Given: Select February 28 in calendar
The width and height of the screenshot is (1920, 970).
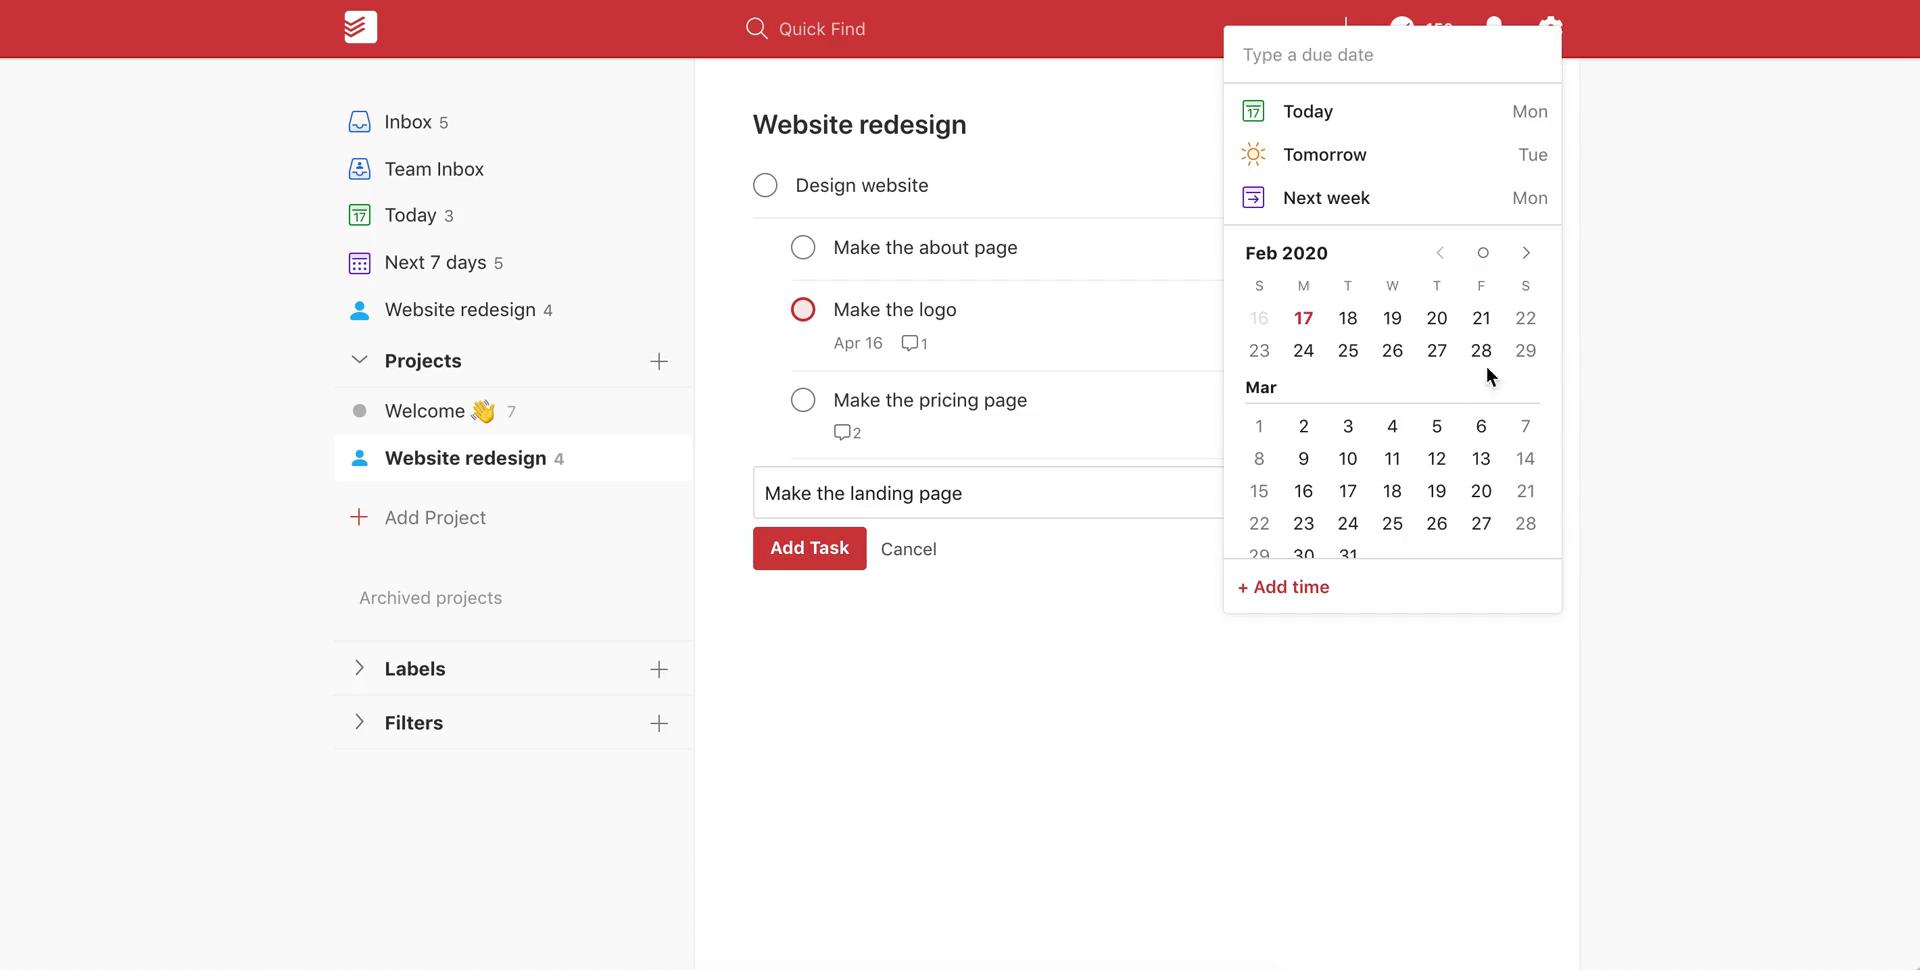Looking at the screenshot, I should click(1481, 350).
